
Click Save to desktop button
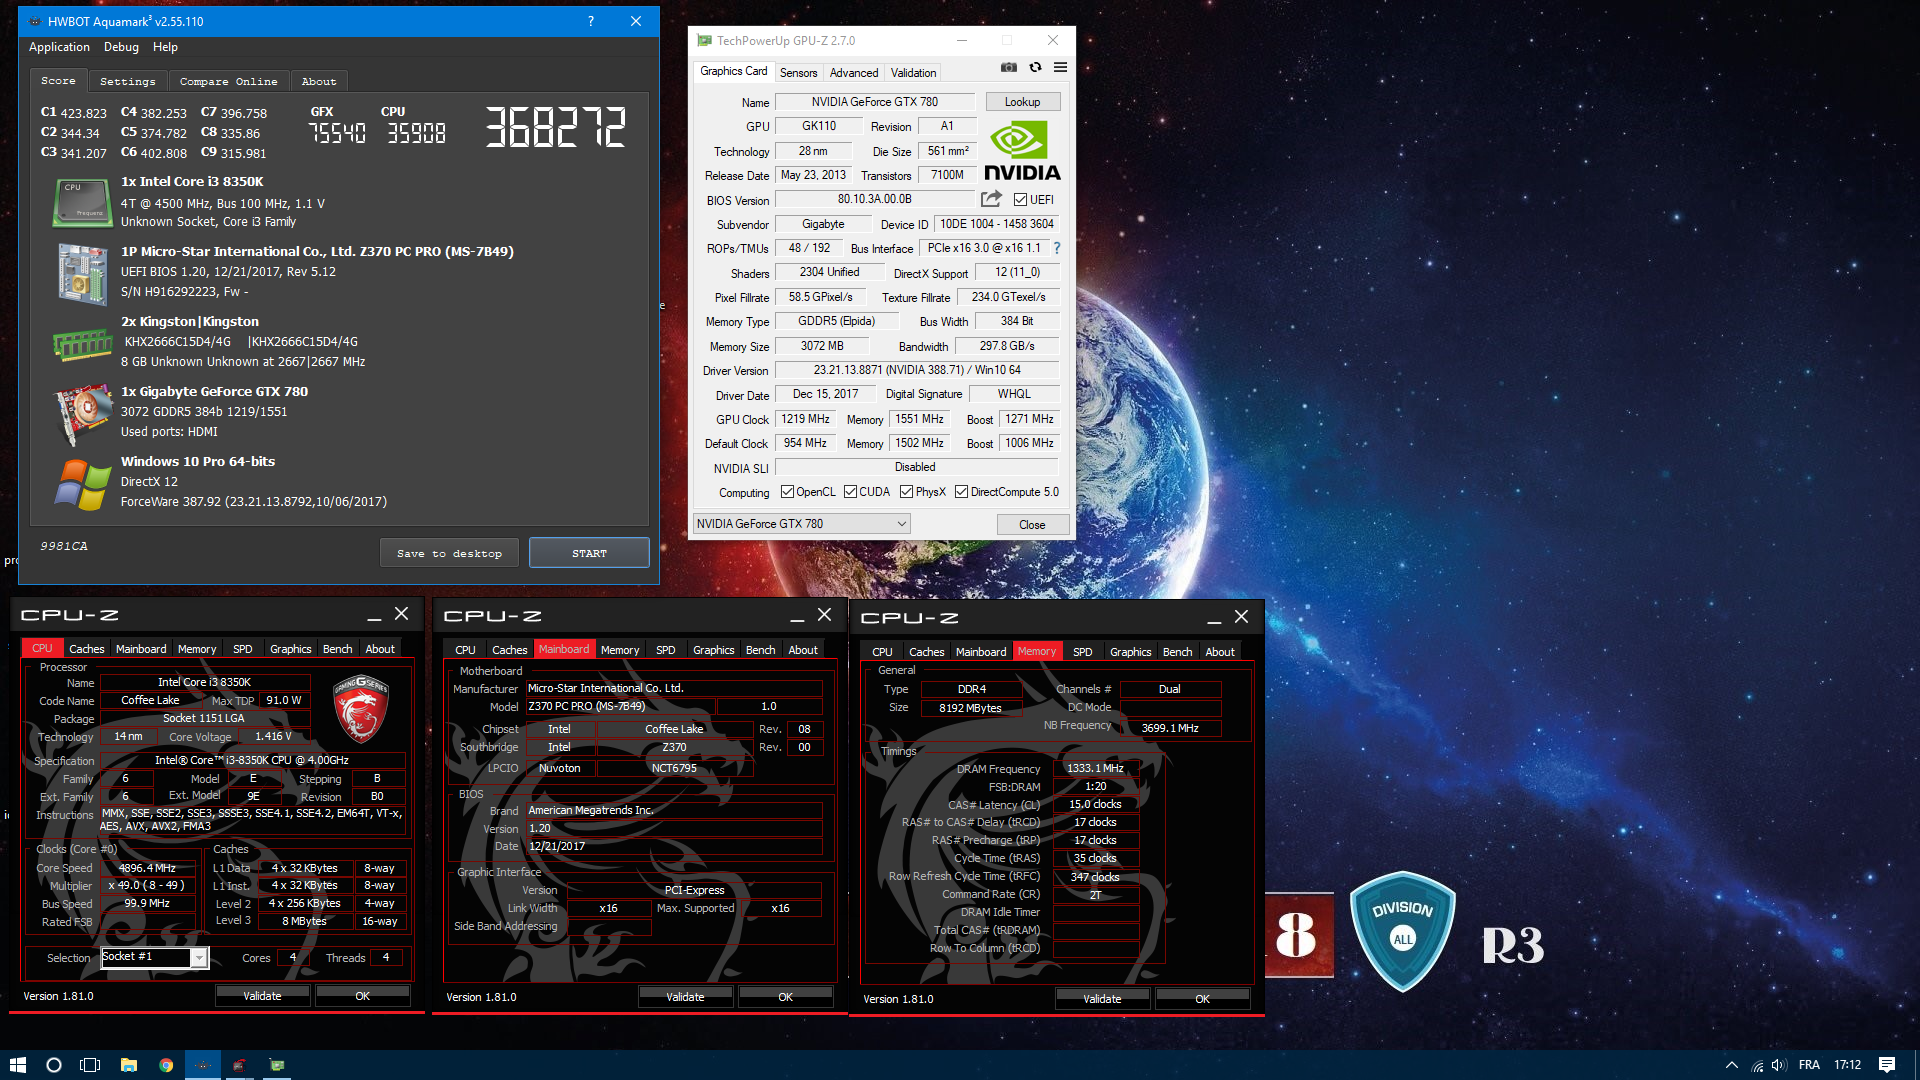pyautogui.click(x=449, y=553)
